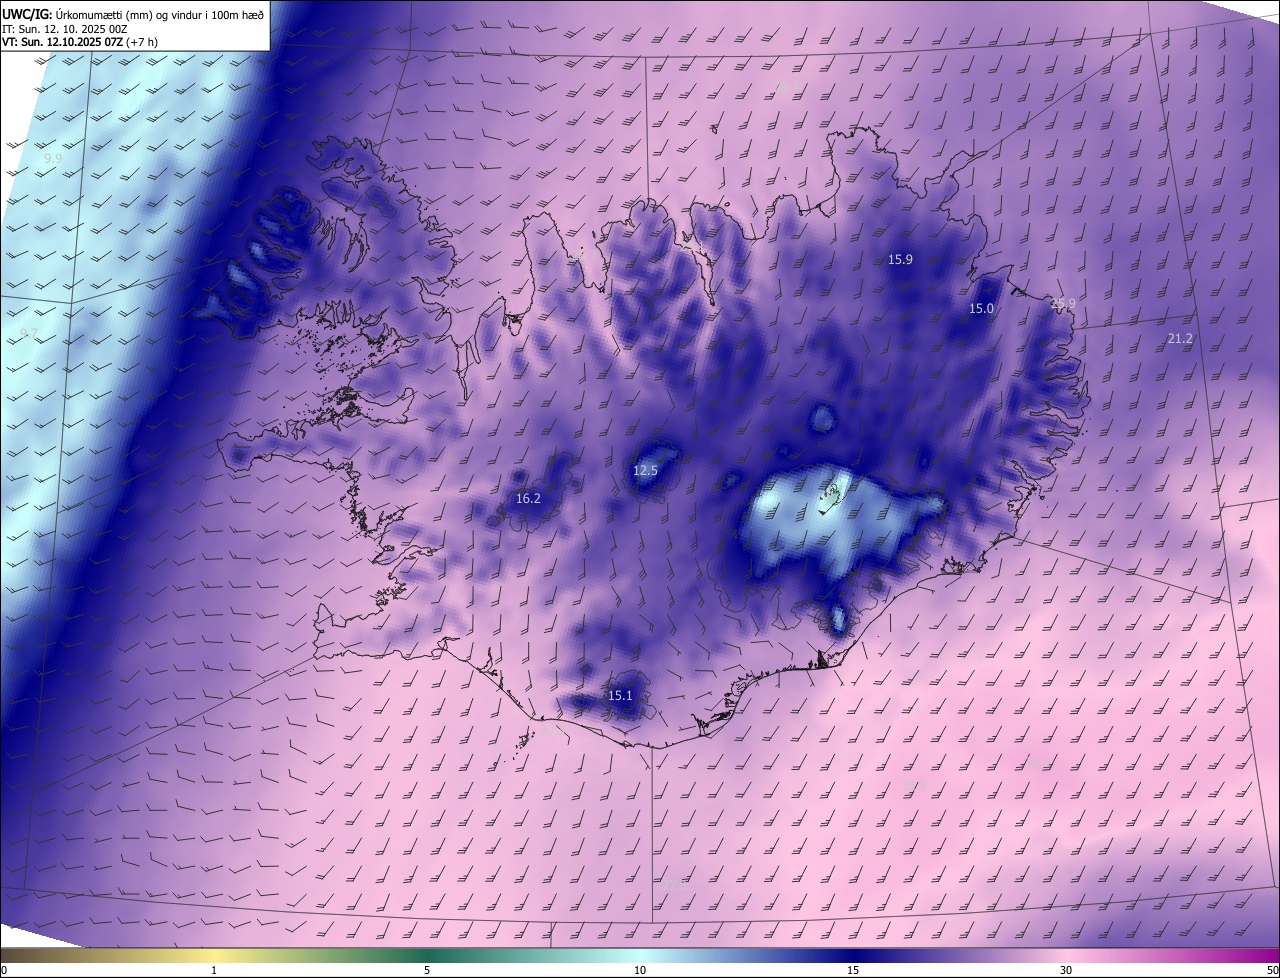Click the 25.9 value label near the east coast
The image size is (1280, 978).
click(1063, 303)
